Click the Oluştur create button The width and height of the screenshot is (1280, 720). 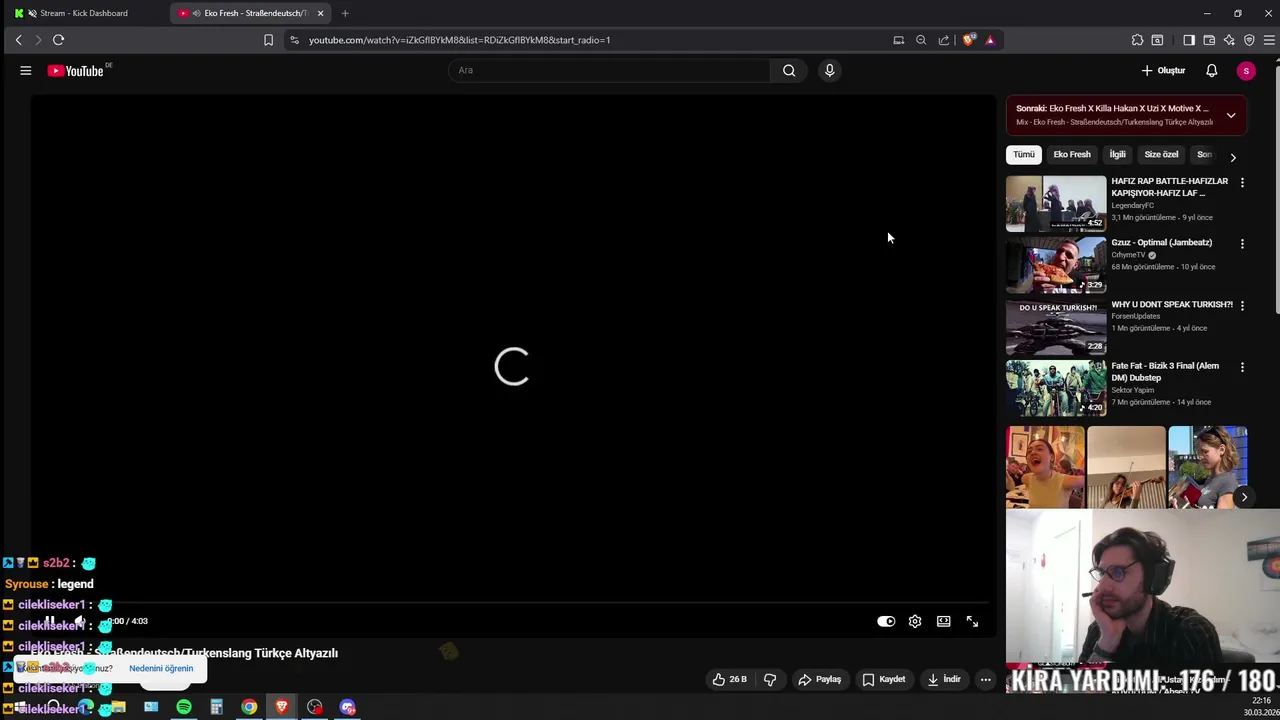pos(1163,70)
